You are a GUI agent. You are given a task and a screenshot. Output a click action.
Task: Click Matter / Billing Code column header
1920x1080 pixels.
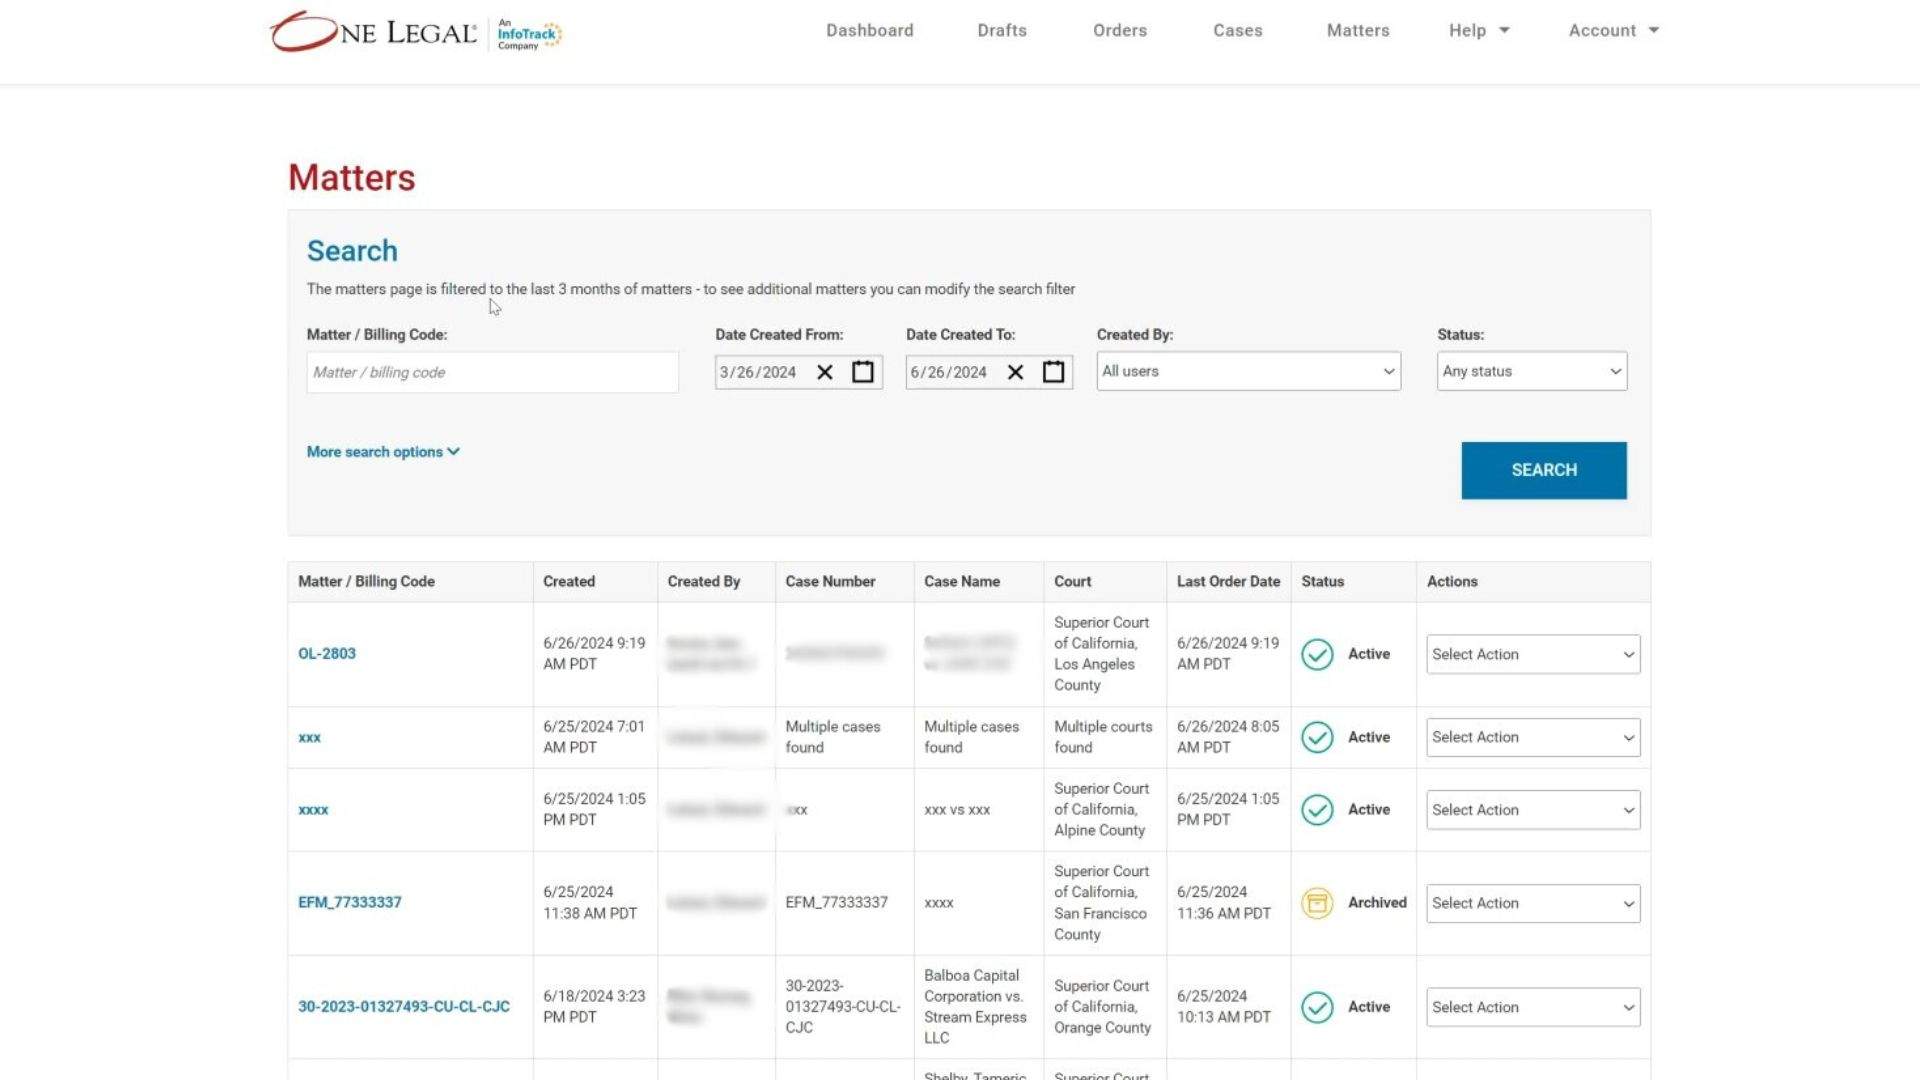366,582
